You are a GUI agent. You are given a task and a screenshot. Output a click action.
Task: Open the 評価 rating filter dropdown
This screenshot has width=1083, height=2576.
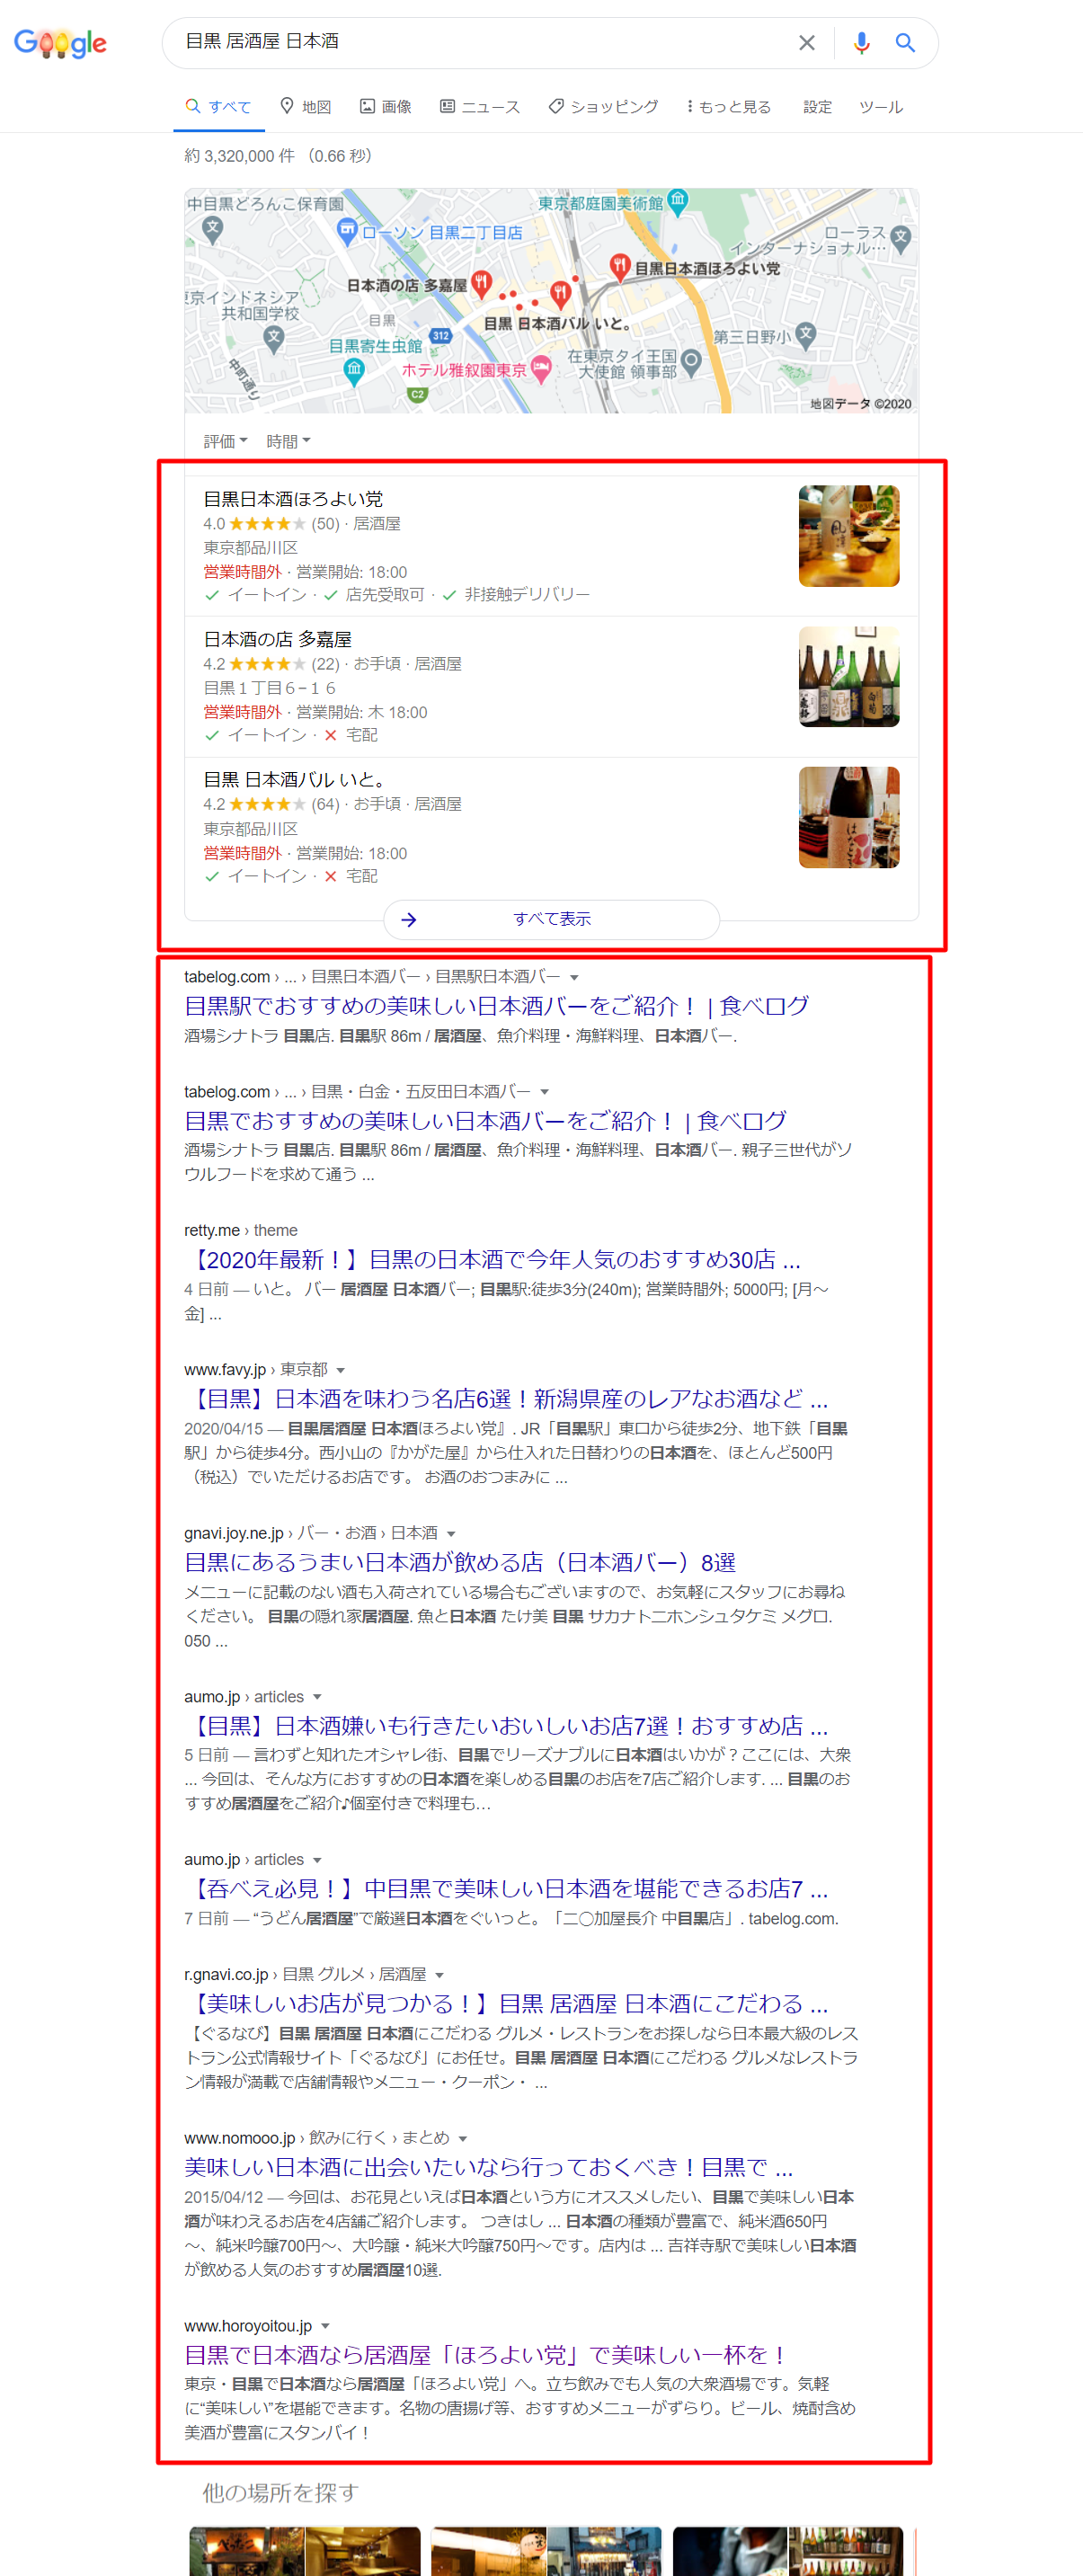coord(225,441)
